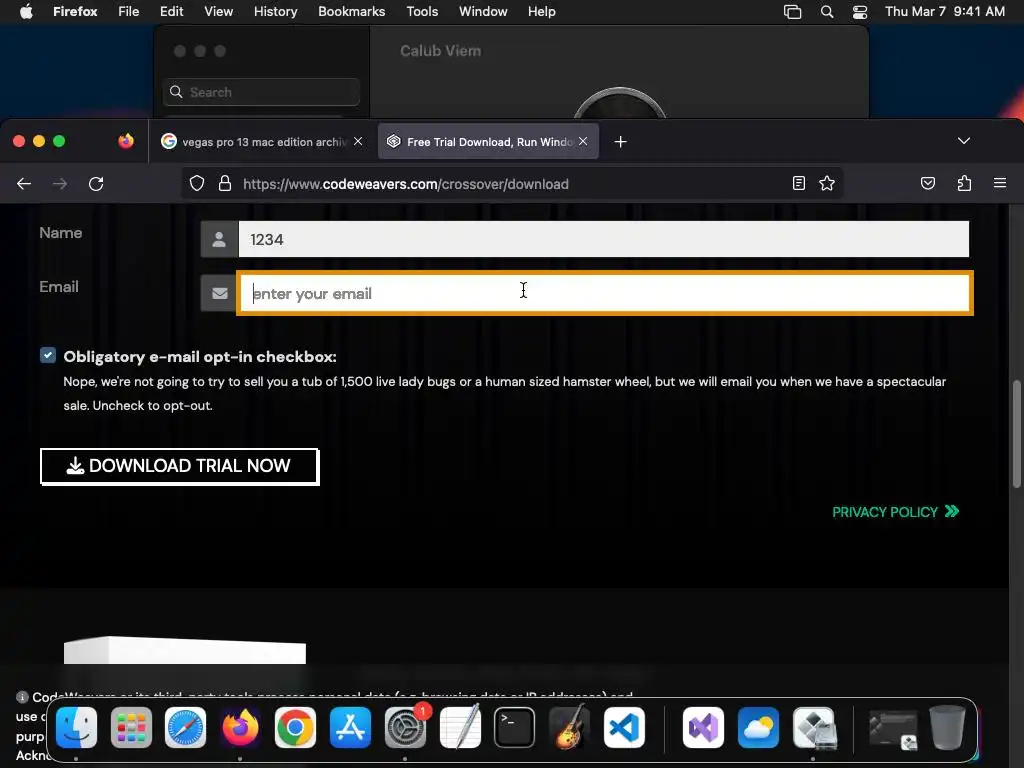Open the Trash in the Dock

click(x=947, y=727)
